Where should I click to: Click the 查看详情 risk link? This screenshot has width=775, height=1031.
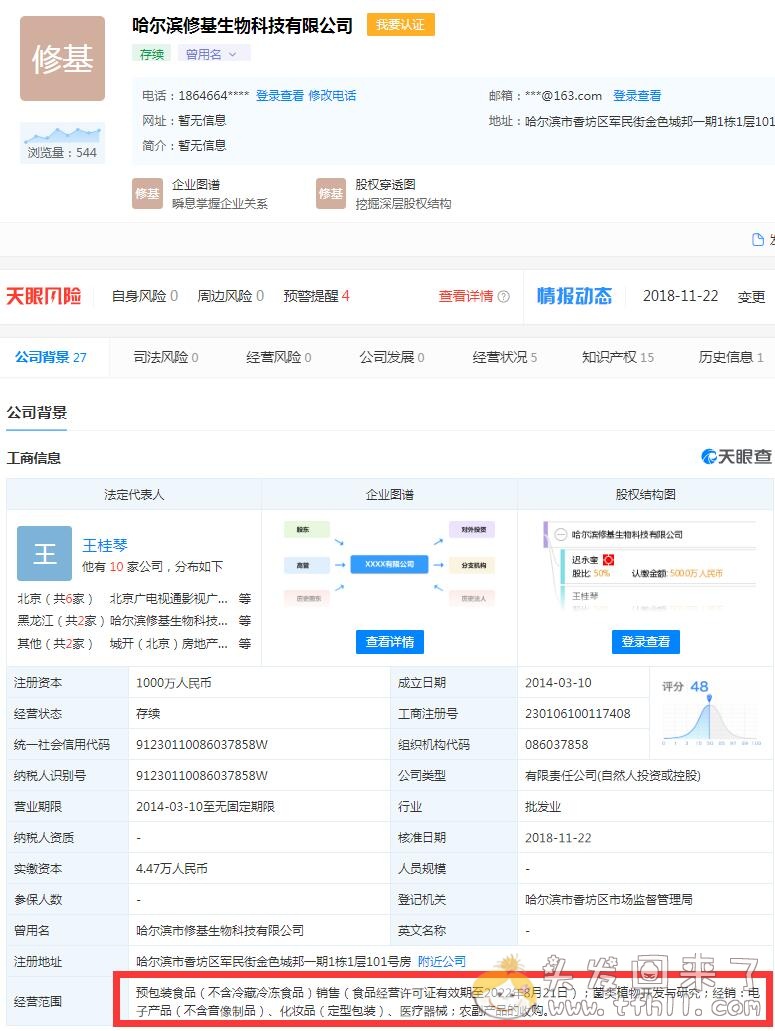(465, 296)
